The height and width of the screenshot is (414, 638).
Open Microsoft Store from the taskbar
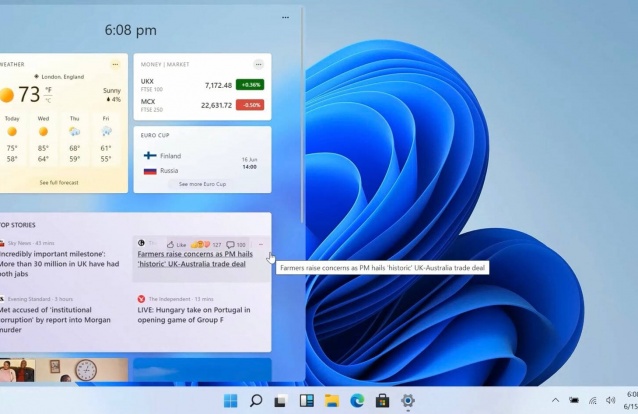pyautogui.click(x=381, y=401)
